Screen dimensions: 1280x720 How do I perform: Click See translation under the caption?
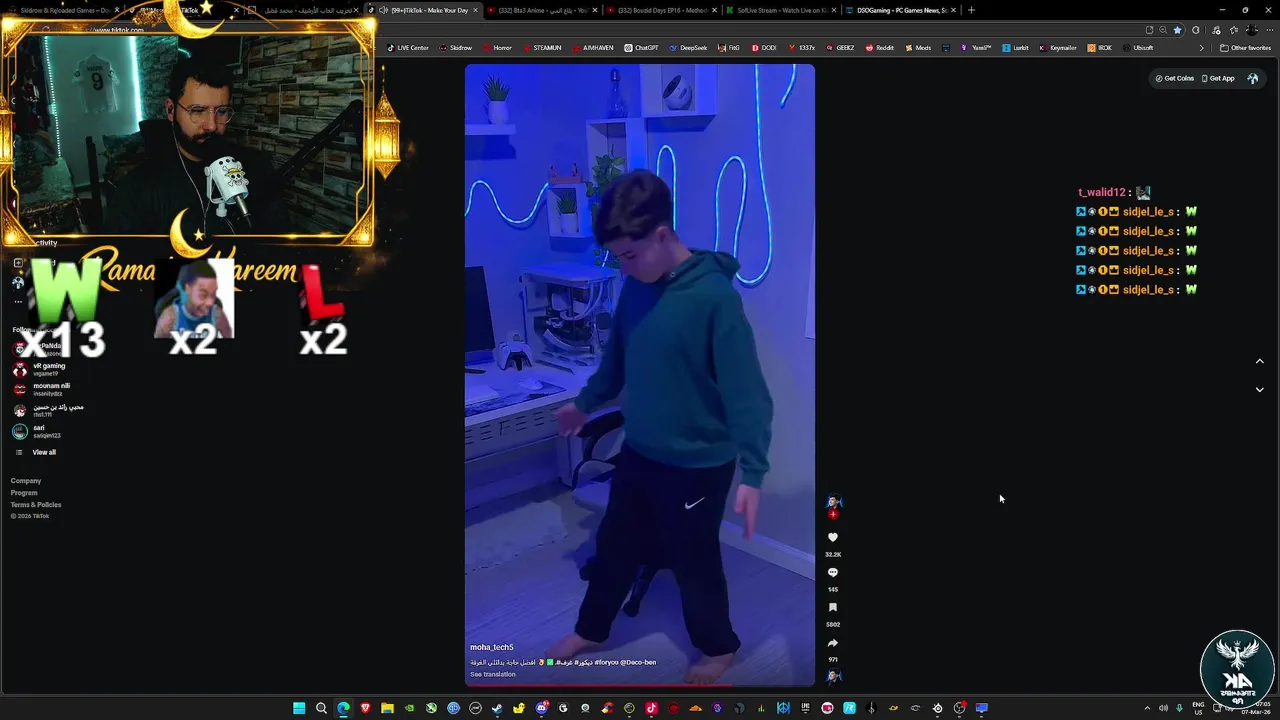493,674
